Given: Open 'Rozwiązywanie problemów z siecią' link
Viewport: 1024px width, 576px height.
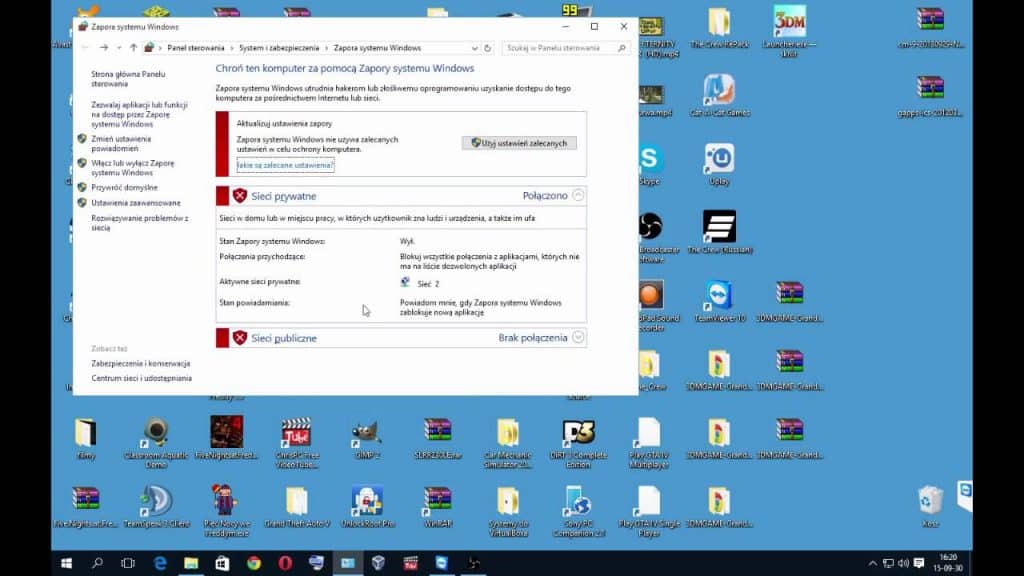Looking at the screenshot, I should (140, 223).
